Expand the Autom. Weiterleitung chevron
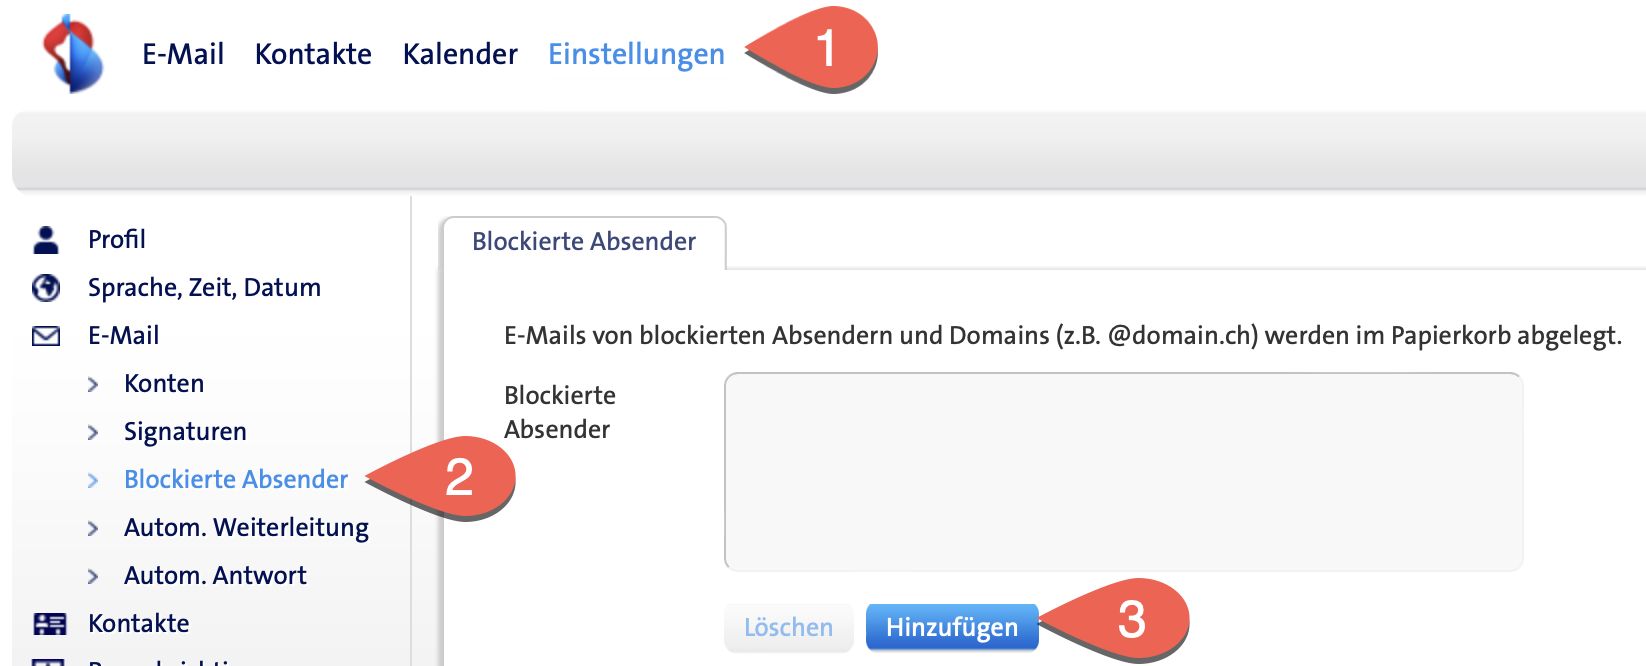This screenshot has height=666, width=1646. pyautogui.click(x=93, y=528)
